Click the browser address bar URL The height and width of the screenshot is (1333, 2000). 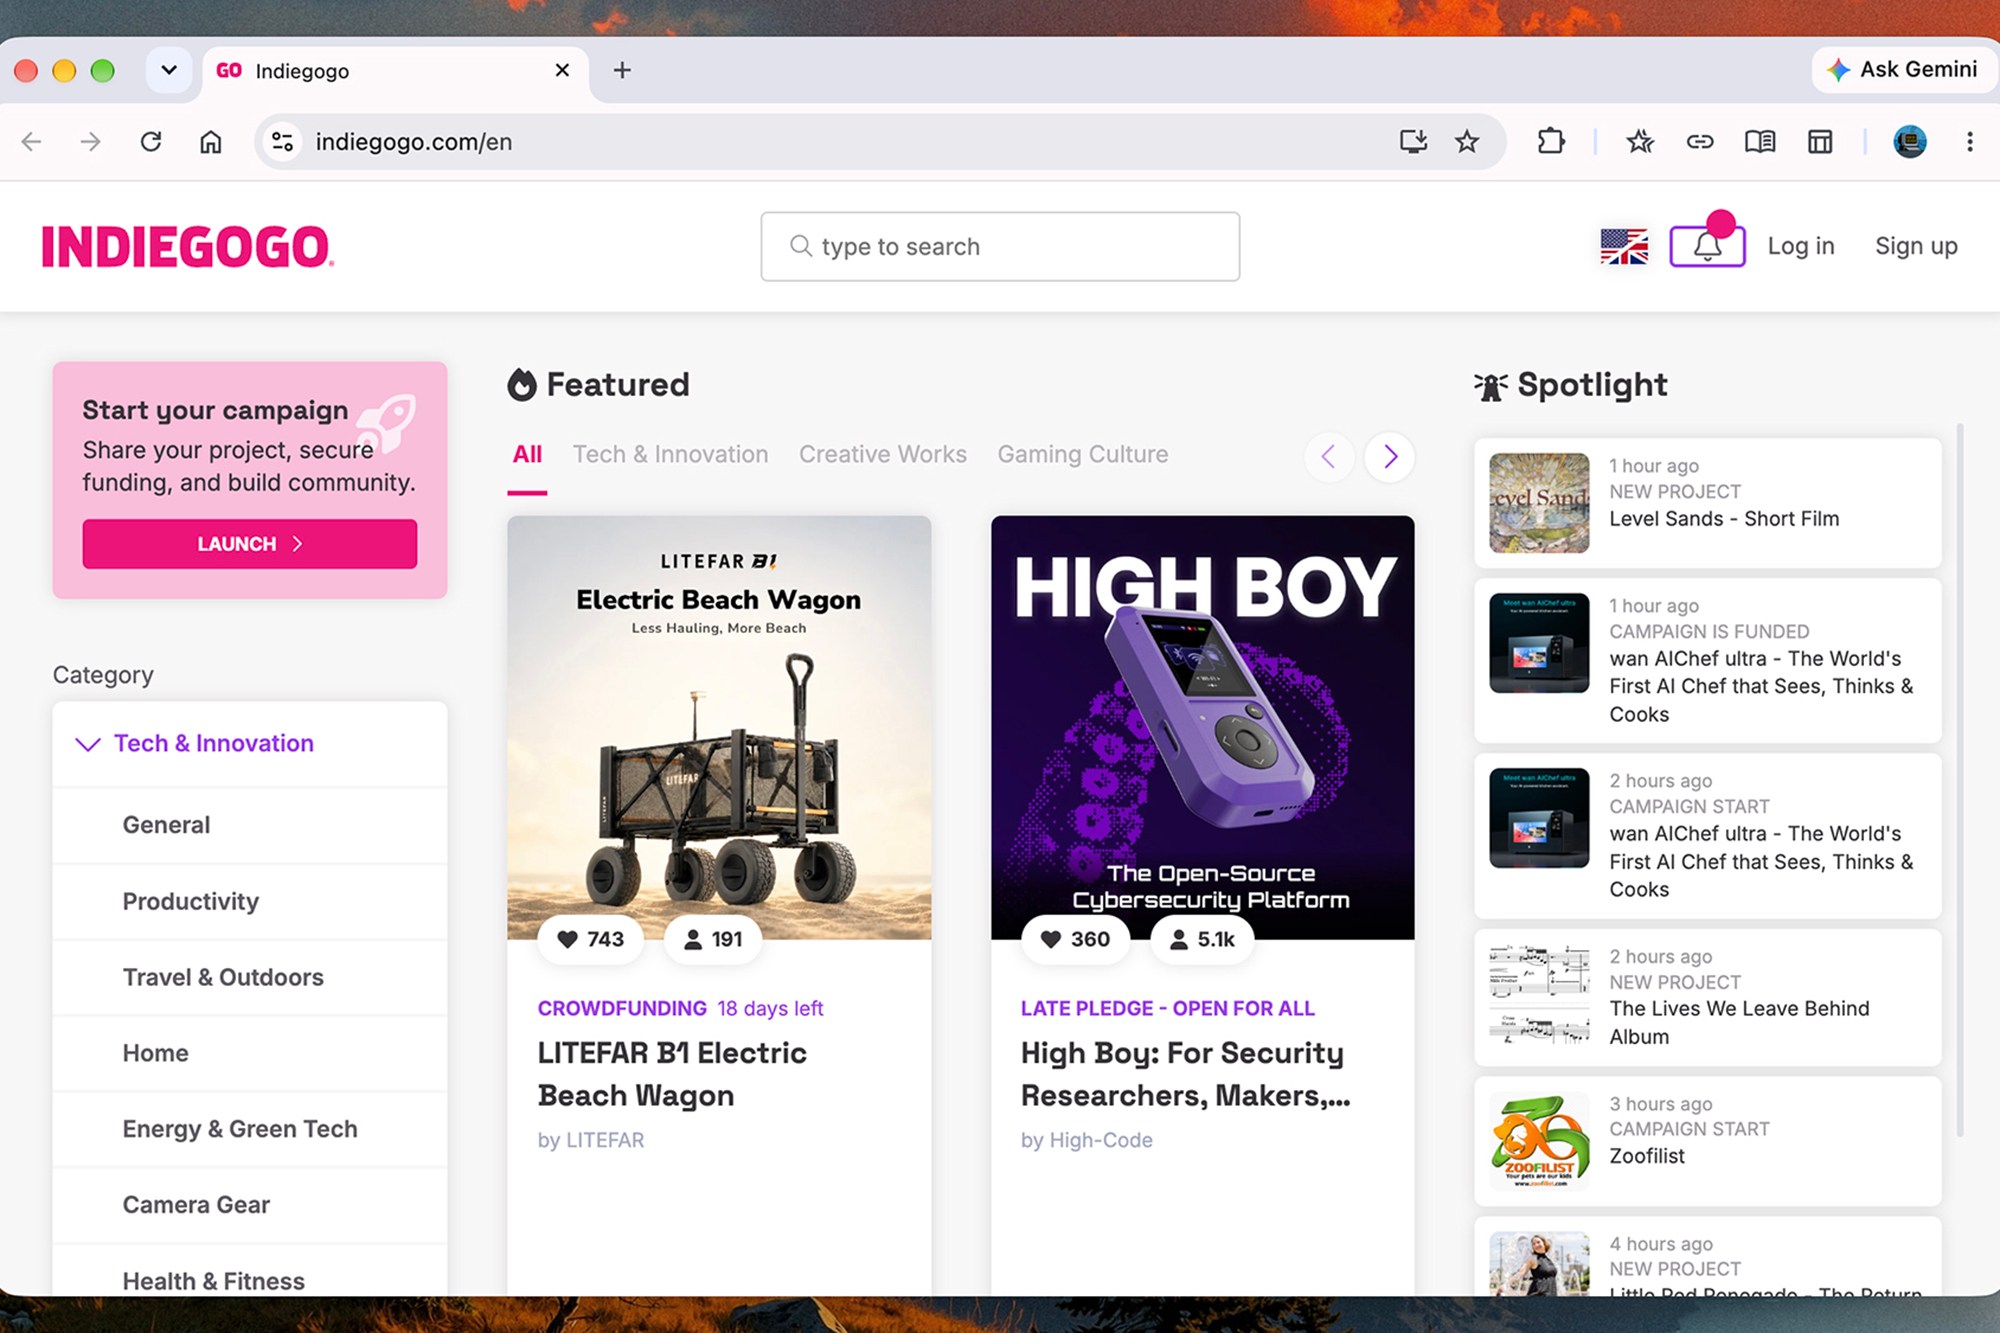pyautogui.click(x=414, y=142)
